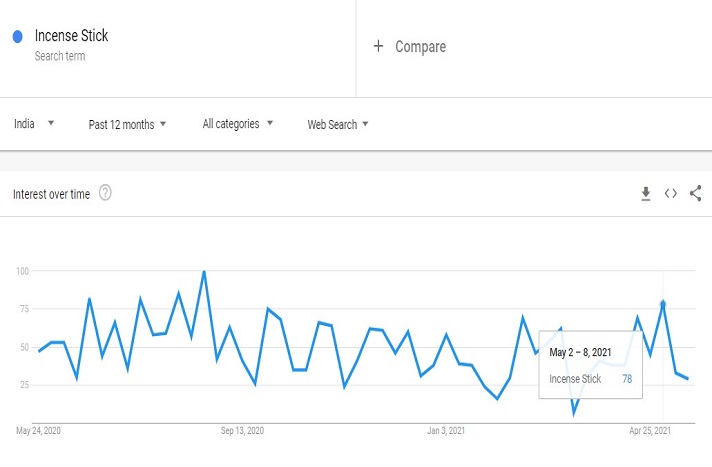This screenshot has width=712, height=467.
Task: Select the chart peak at 100
Action: pyautogui.click(x=204, y=271)
